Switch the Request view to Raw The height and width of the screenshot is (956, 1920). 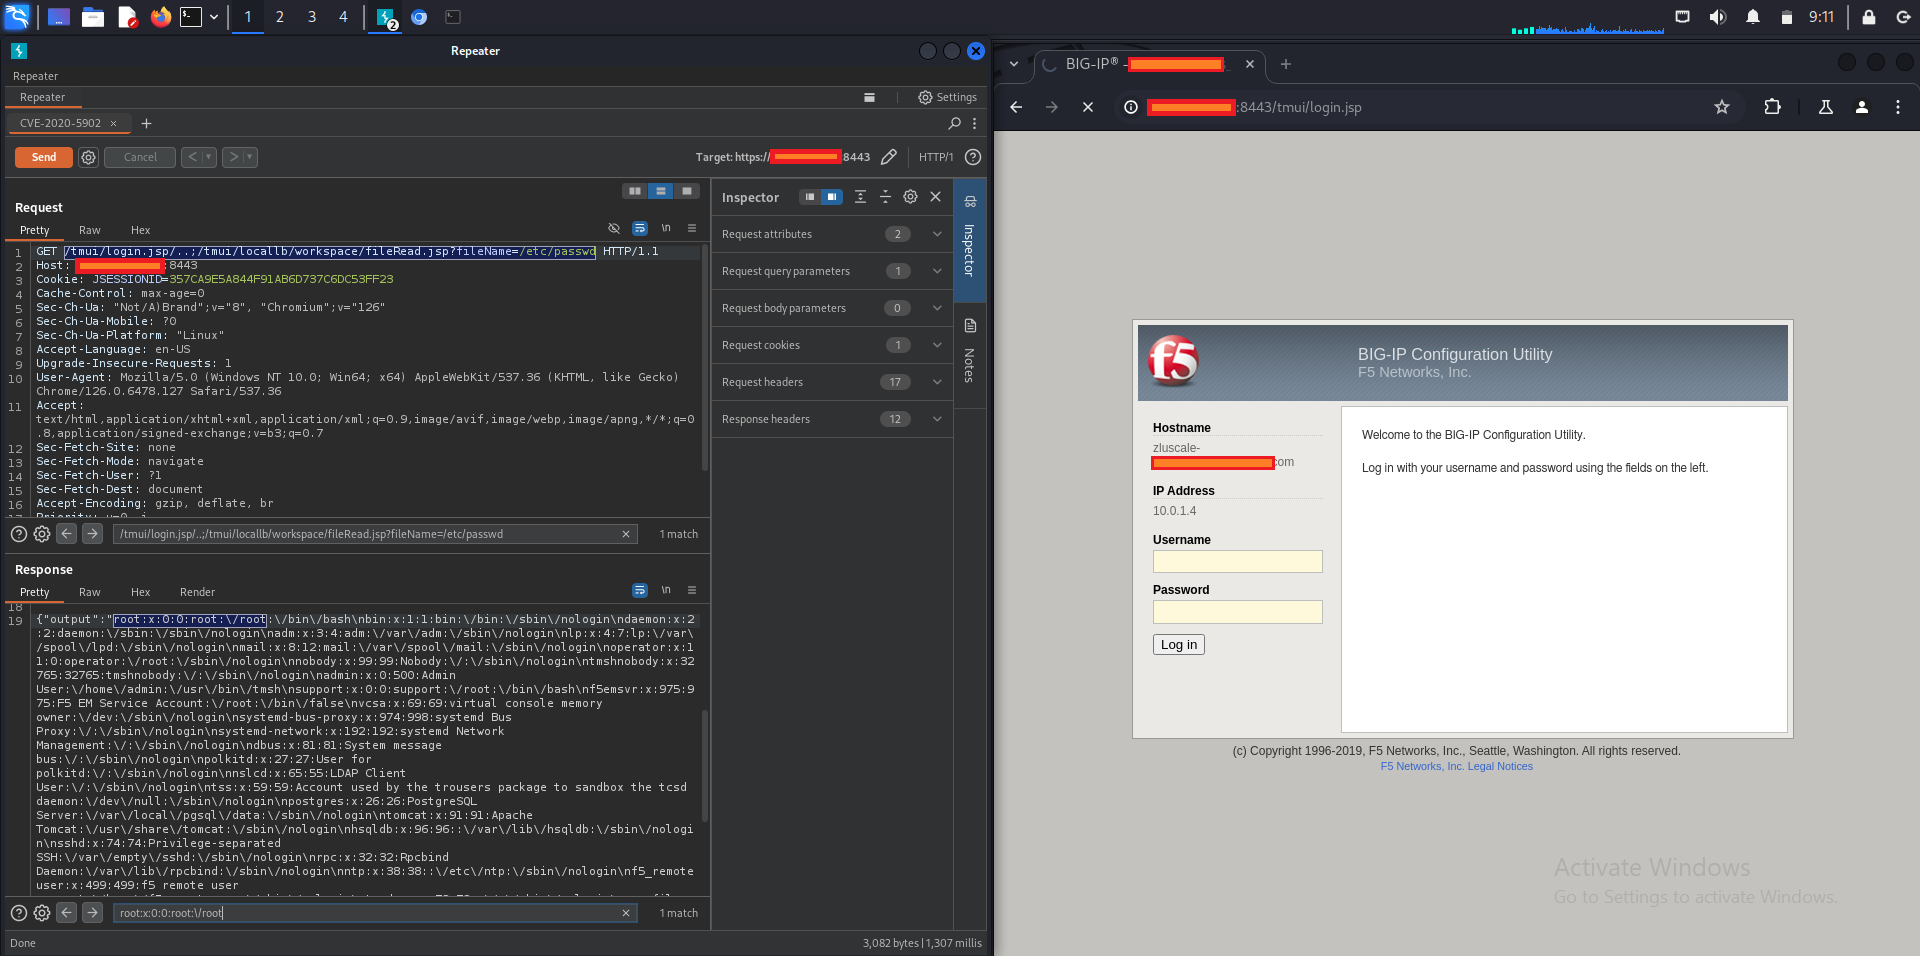click(x=90, y=230)
